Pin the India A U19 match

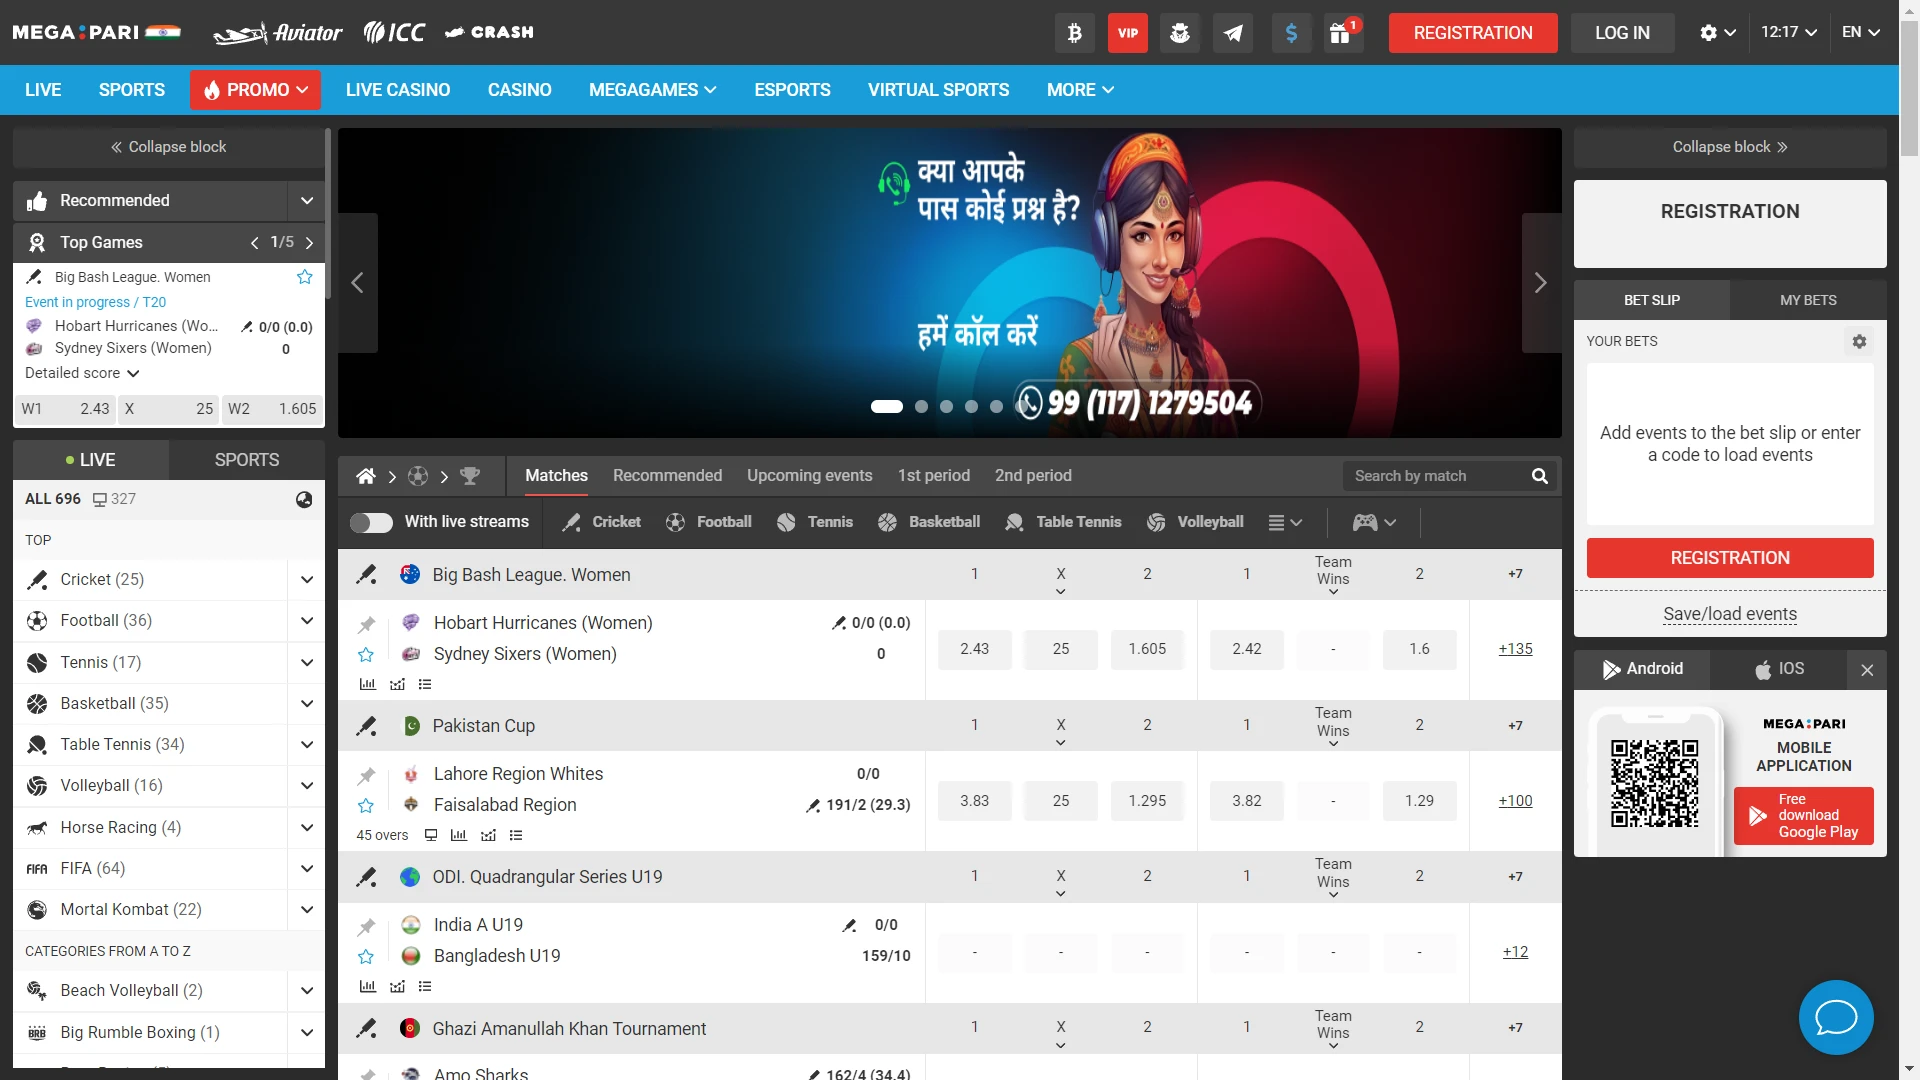click(x=366, y=926)
